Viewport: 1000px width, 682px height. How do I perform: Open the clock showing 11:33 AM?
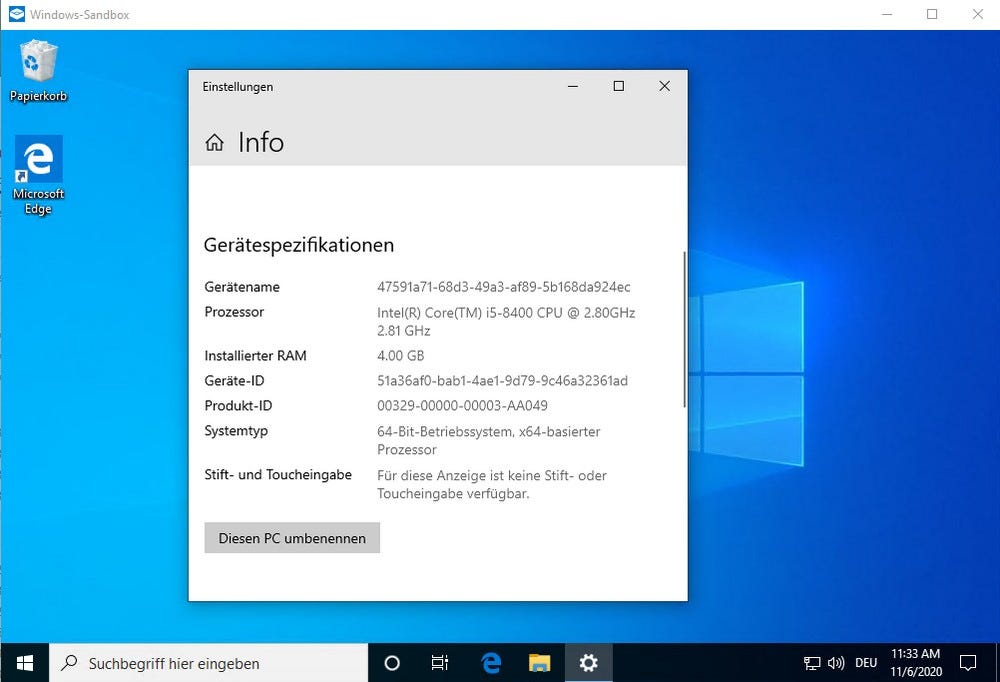916,663
